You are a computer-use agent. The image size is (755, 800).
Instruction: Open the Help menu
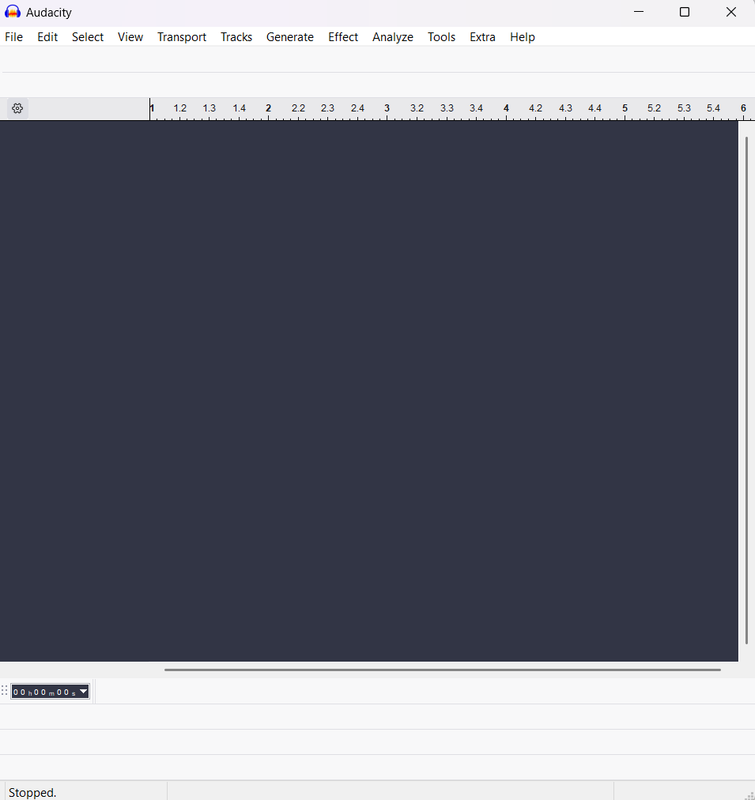click(522, 37)
